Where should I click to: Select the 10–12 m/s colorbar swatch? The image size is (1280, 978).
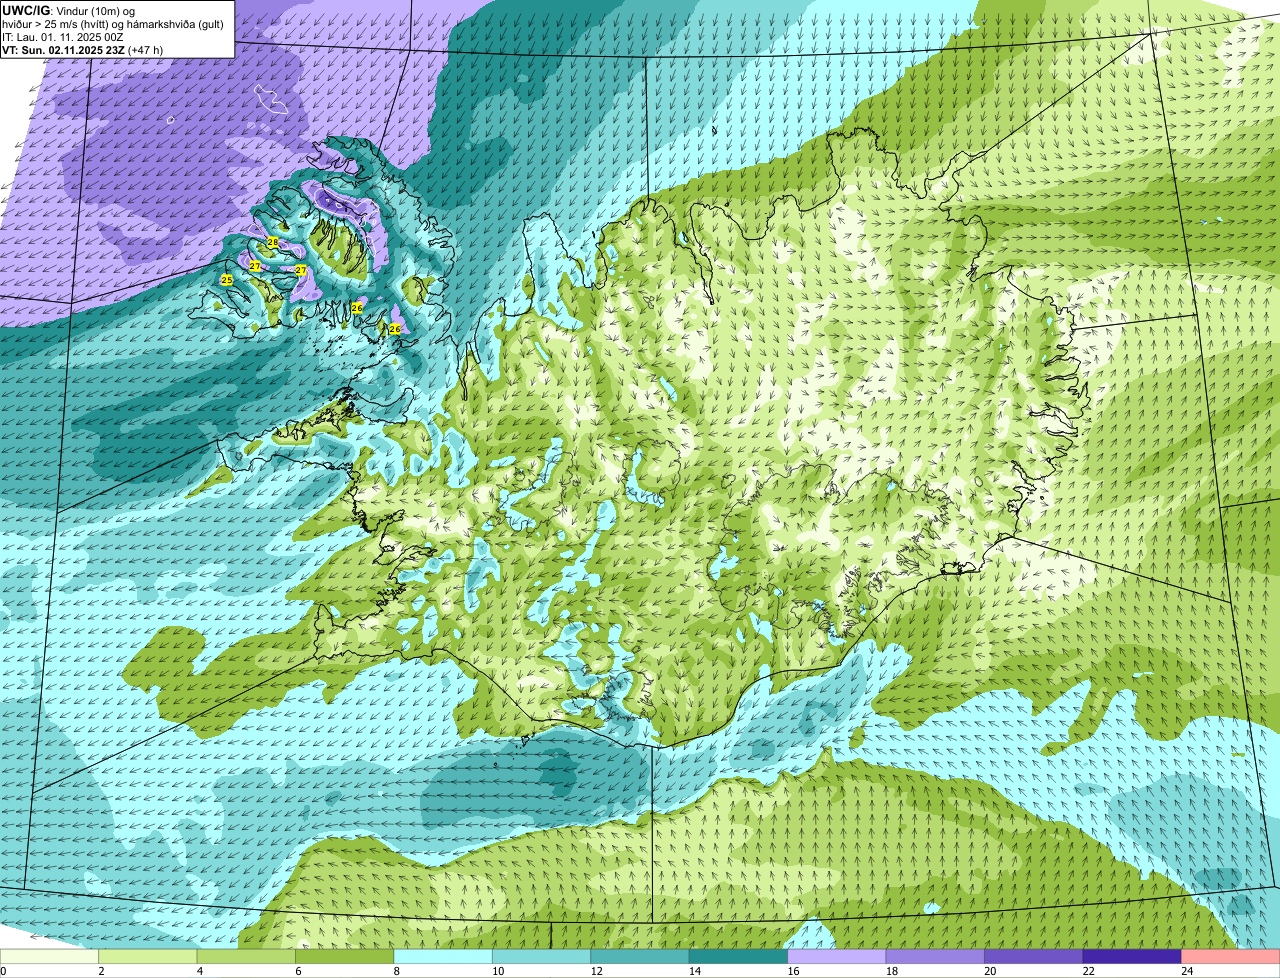pyautogui.click(x=542, y=957)
